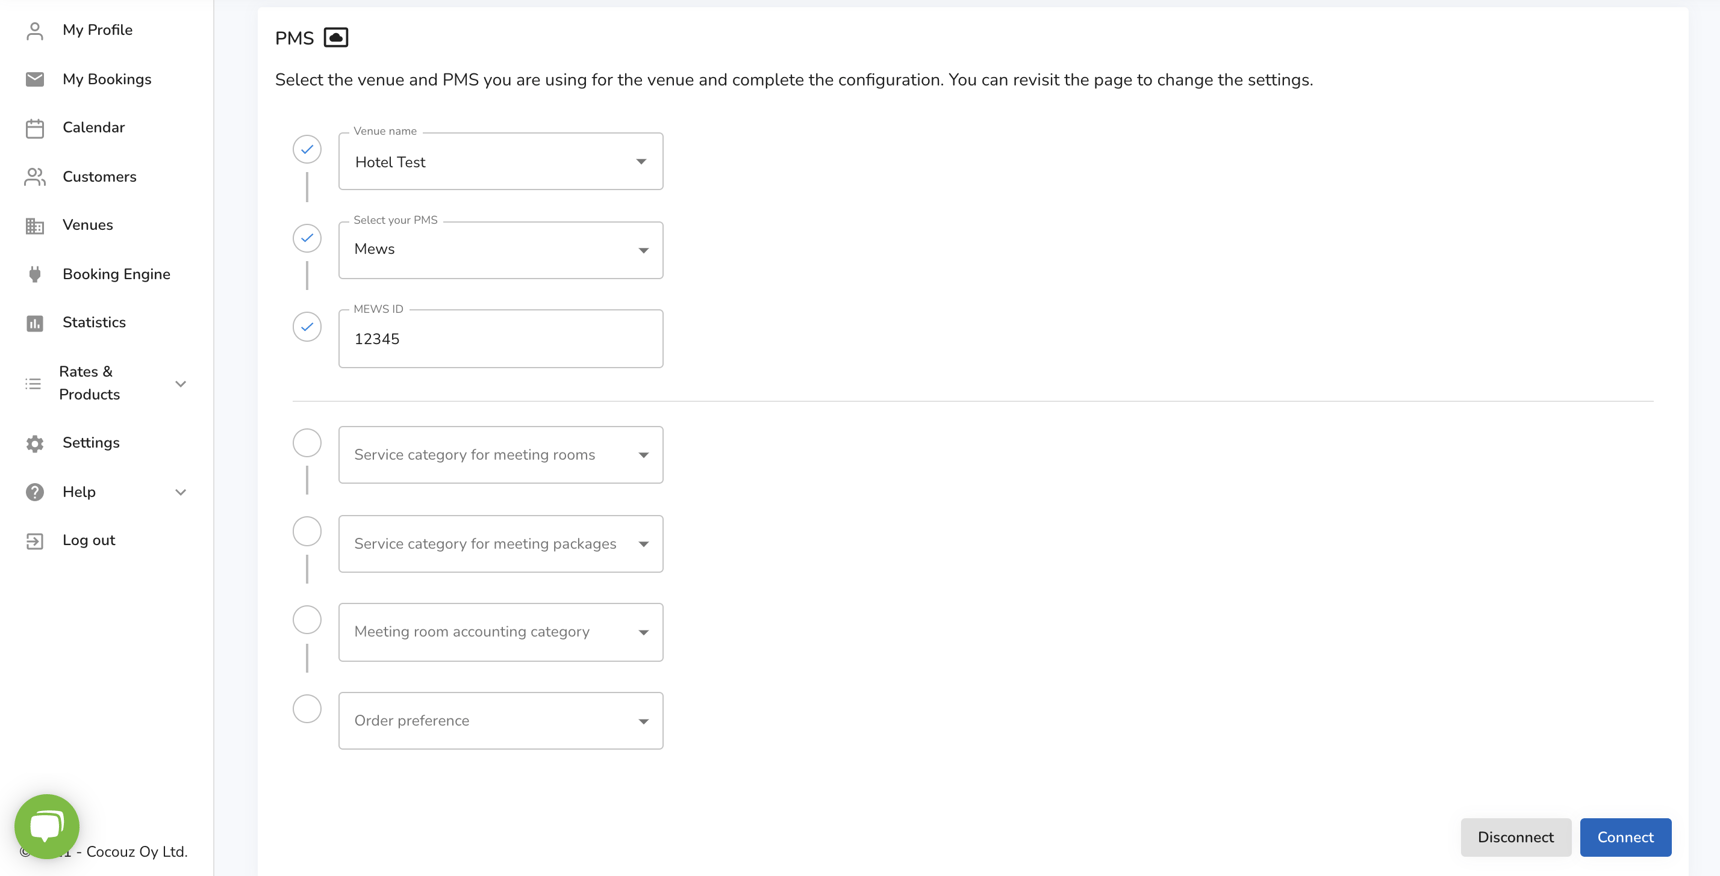Click the My Profile person icon

click(35, 31)
